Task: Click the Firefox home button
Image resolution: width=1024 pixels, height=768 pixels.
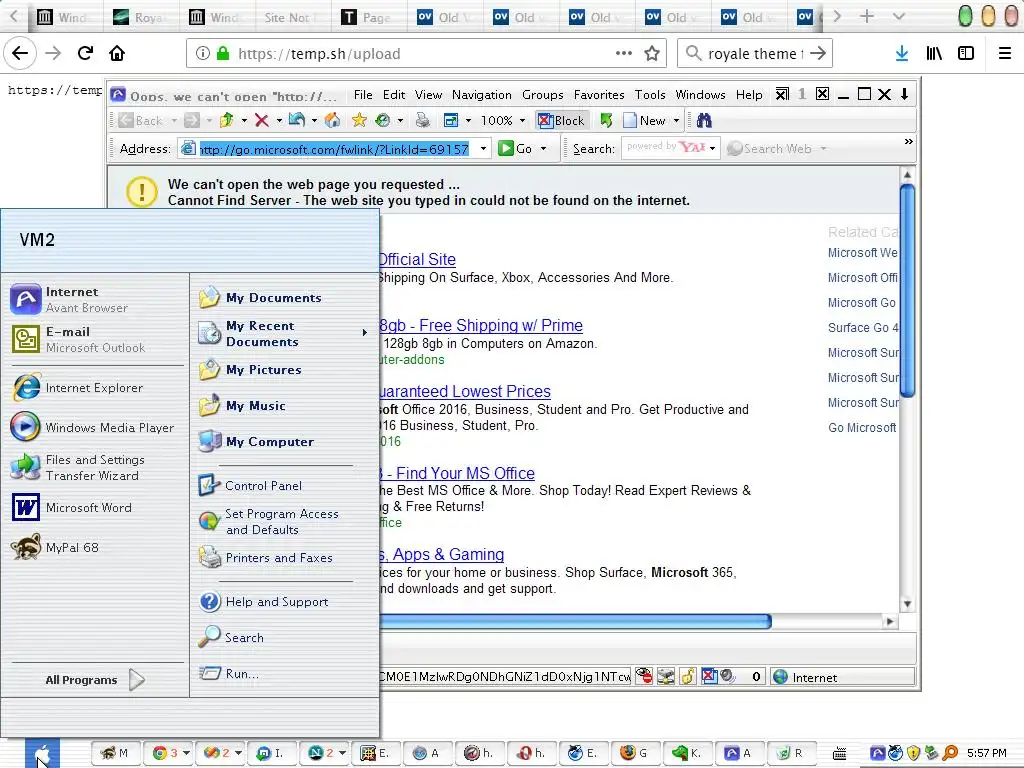Action: 117,53
